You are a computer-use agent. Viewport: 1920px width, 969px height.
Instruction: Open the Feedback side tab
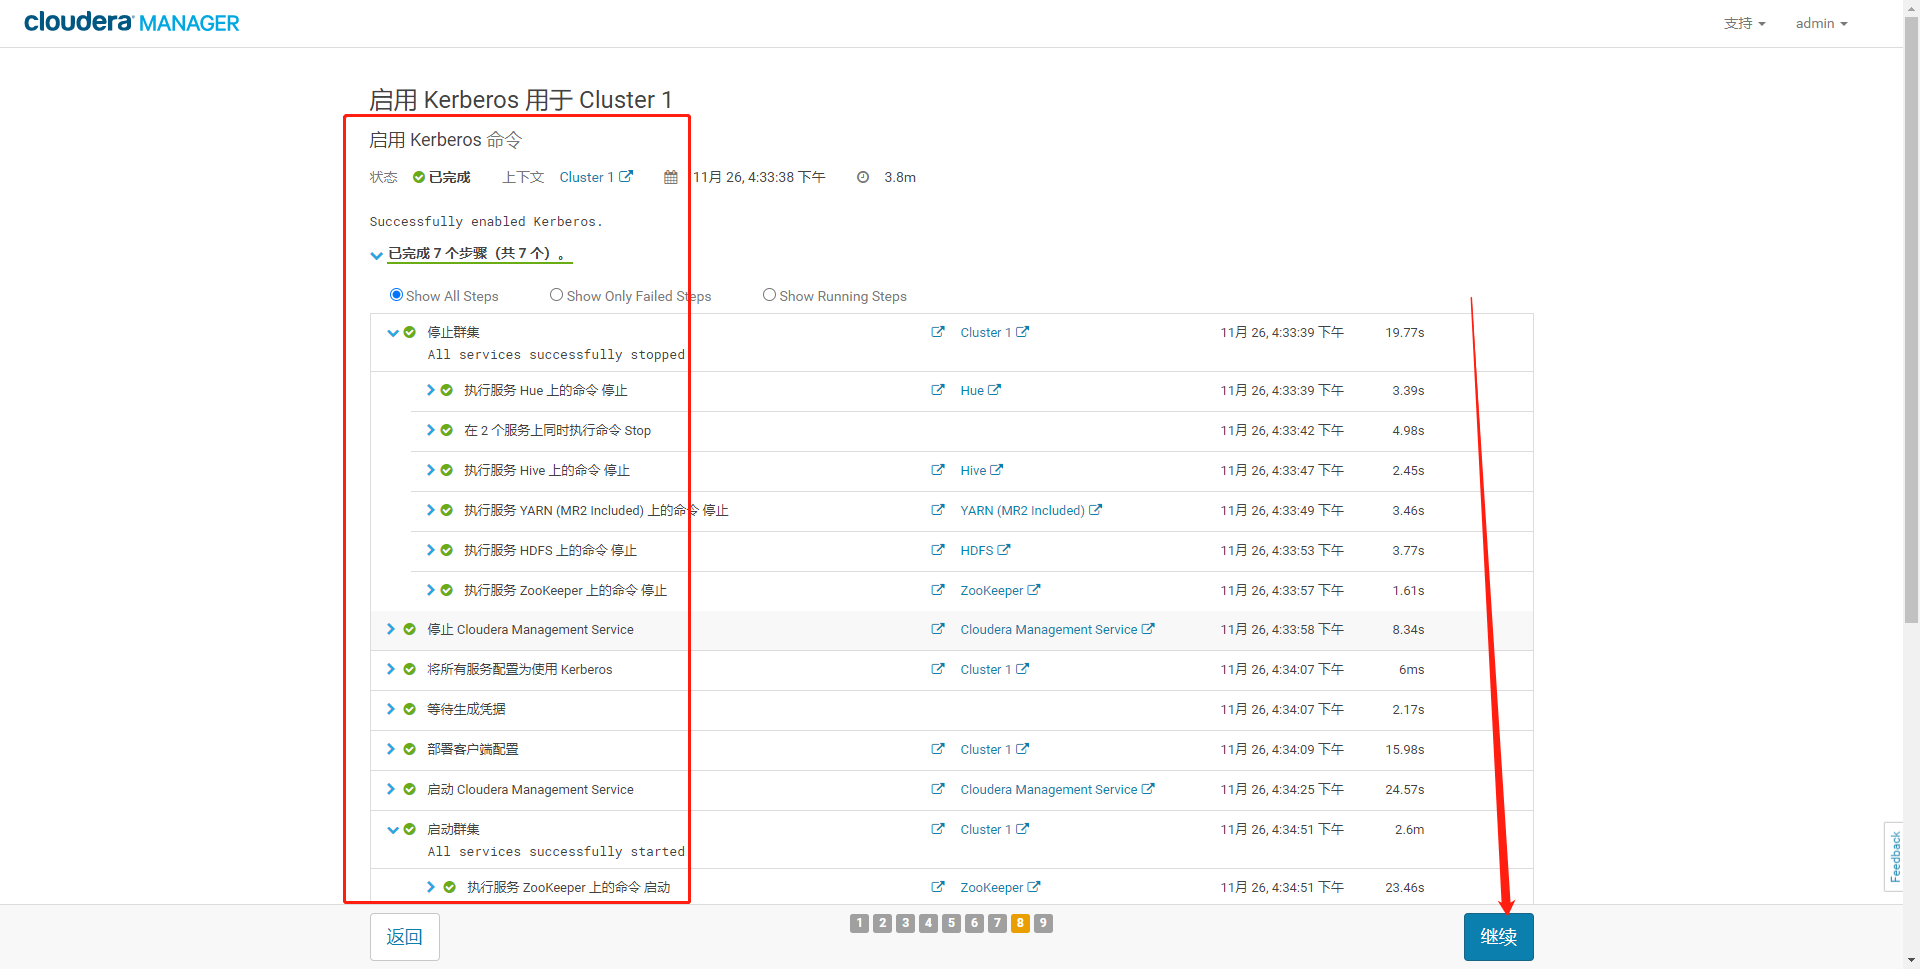pyautogui.click(x=1894, y=856)
